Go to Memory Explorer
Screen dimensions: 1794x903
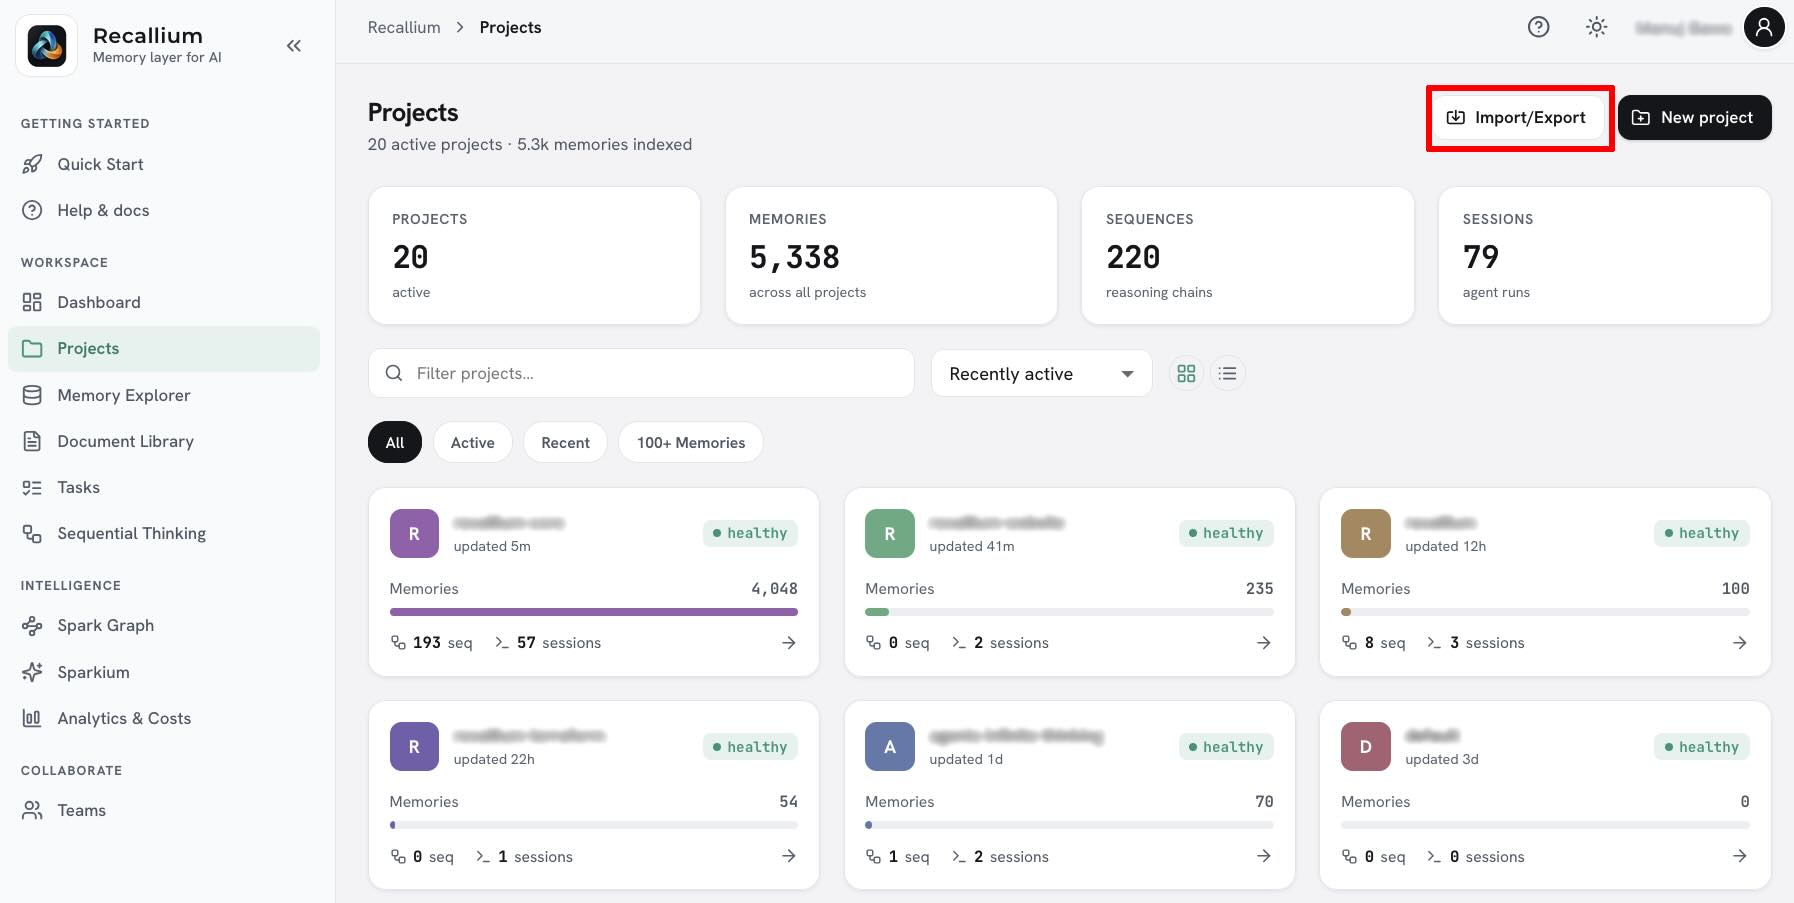[x=164, y=395]
